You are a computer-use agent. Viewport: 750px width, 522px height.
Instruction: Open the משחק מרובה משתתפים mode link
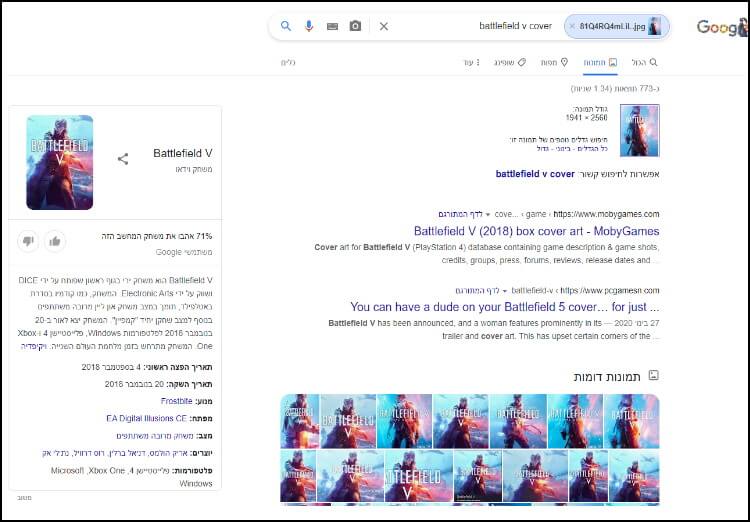[155, 436]
